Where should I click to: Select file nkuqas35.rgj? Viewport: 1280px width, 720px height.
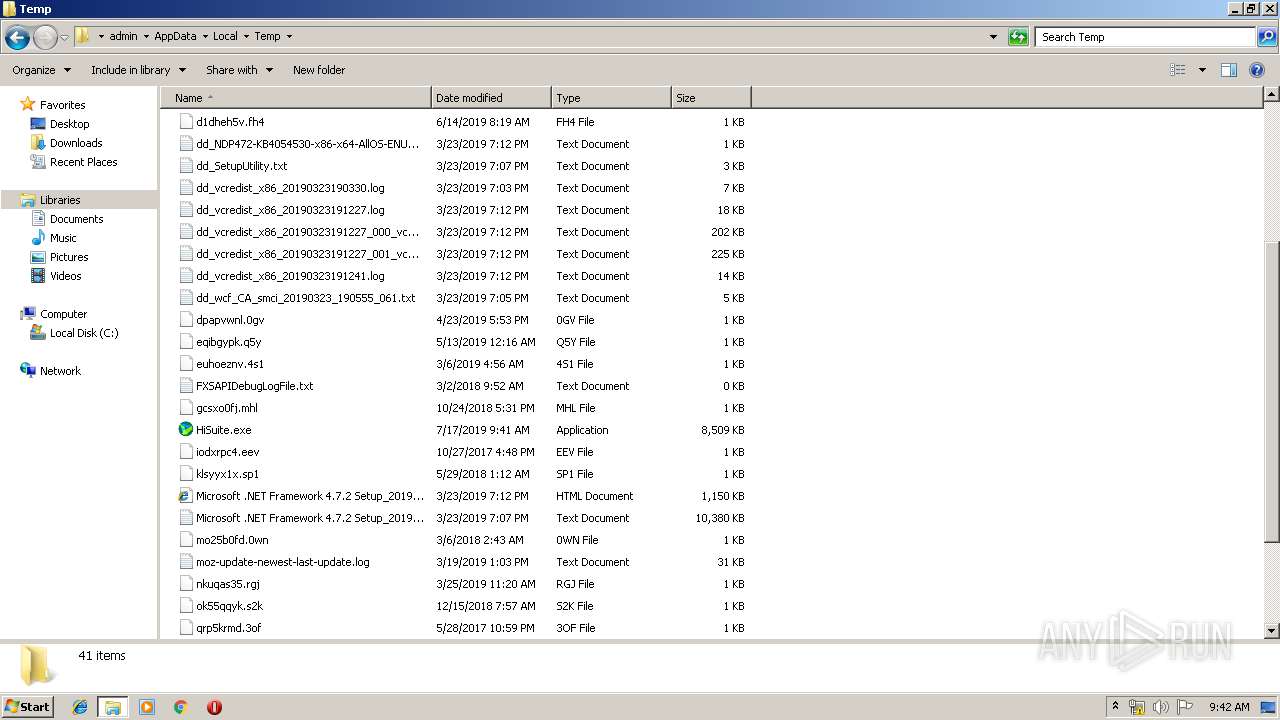228,584
